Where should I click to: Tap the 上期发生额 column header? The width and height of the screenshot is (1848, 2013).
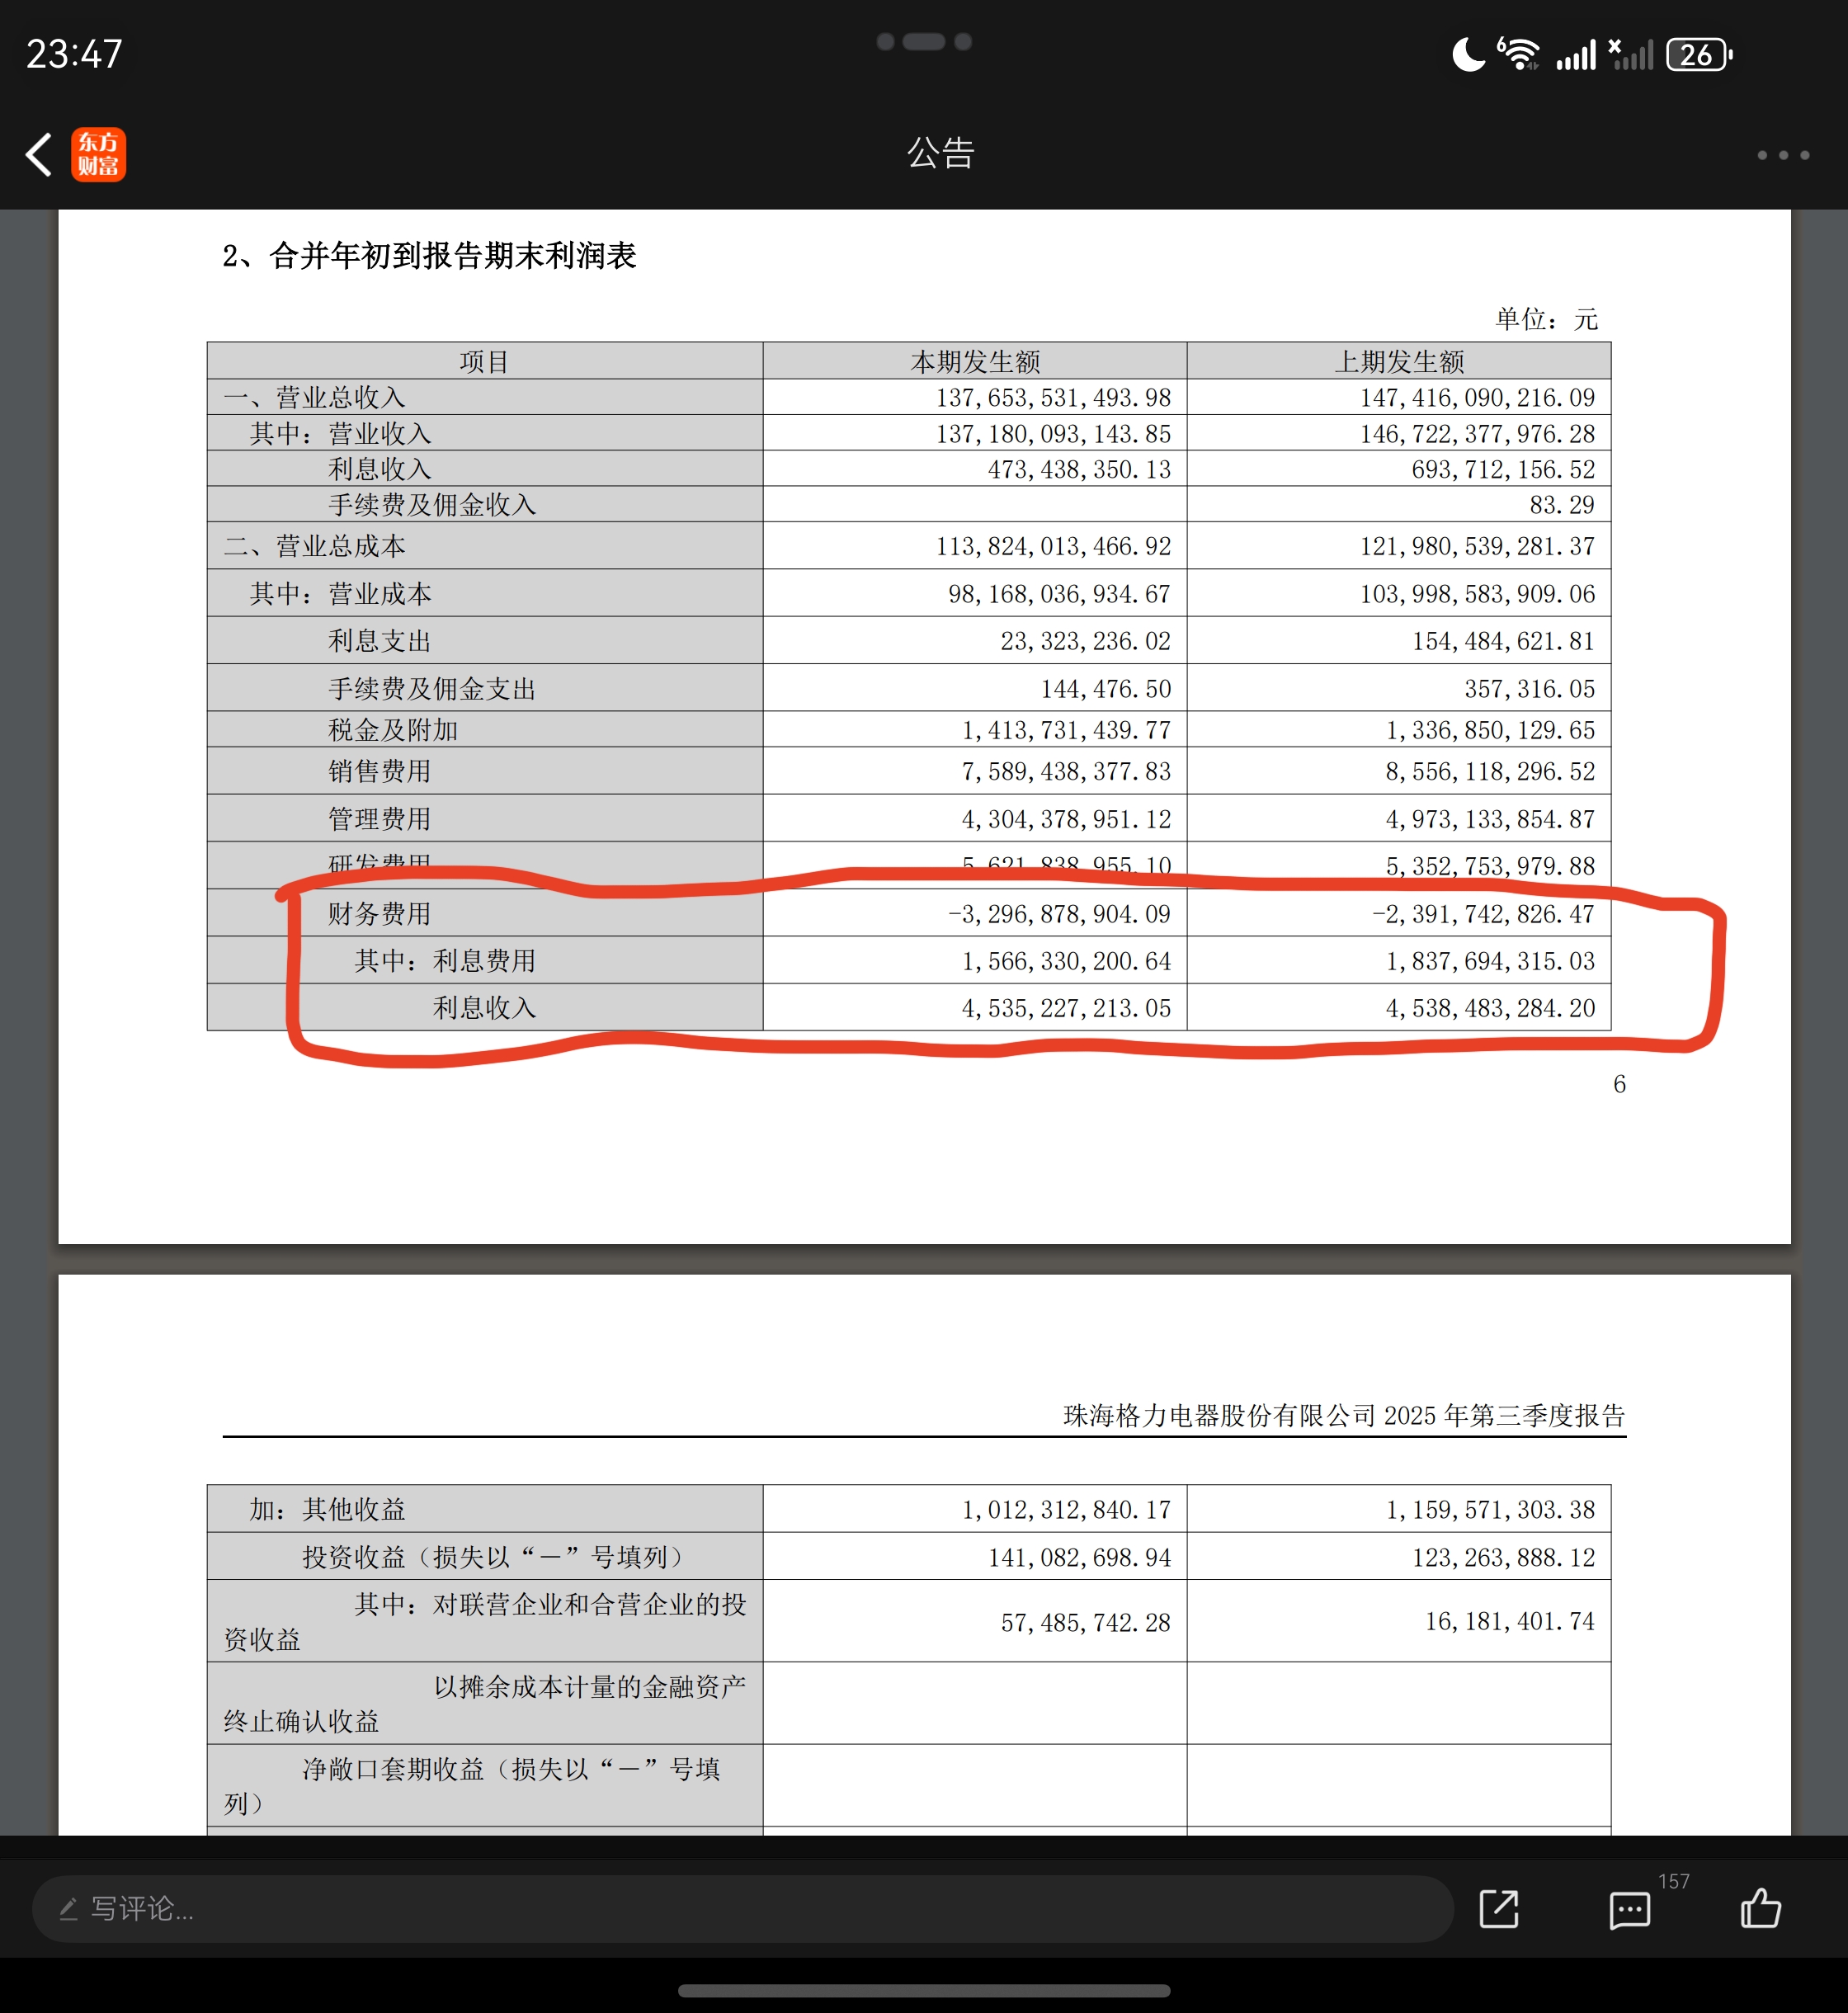(1399, 361)
